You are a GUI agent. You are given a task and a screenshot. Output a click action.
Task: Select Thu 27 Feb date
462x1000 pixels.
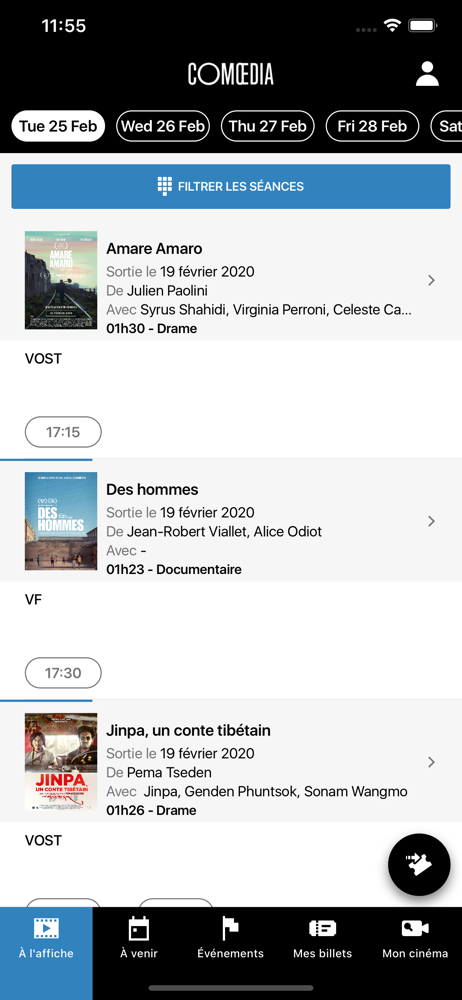pyautogui.click(x=268, y=126)
